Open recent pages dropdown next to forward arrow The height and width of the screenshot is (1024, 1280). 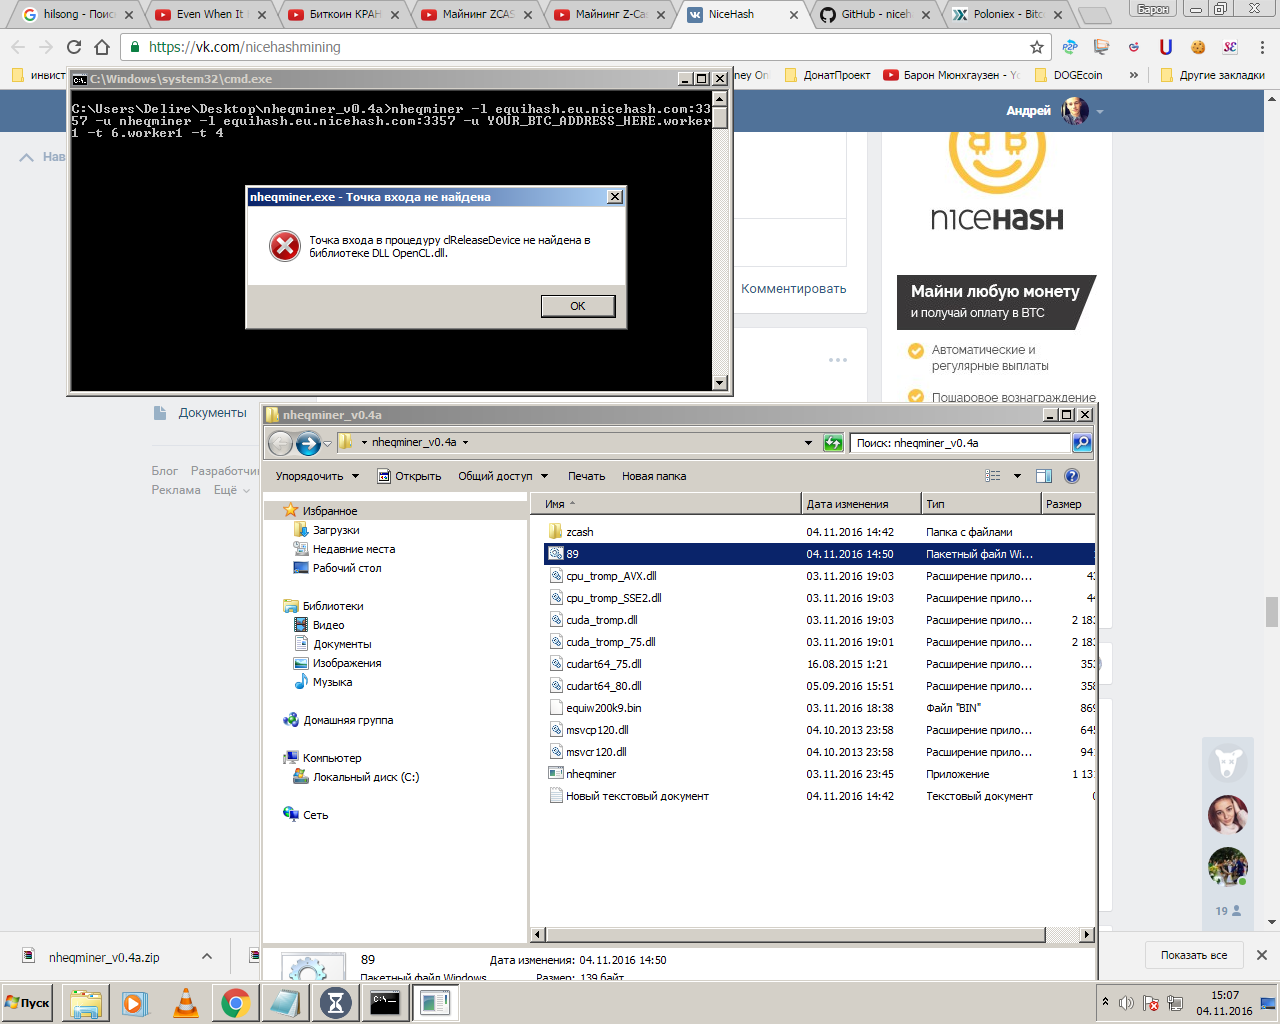coord(327,443)
